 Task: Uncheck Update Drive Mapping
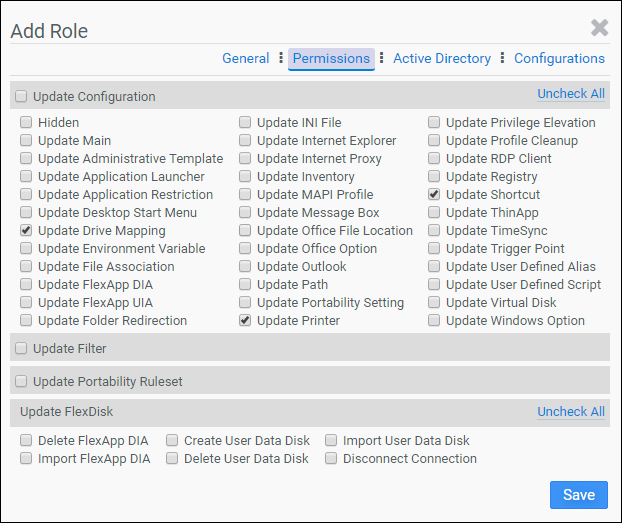click(x=26, y=231)
